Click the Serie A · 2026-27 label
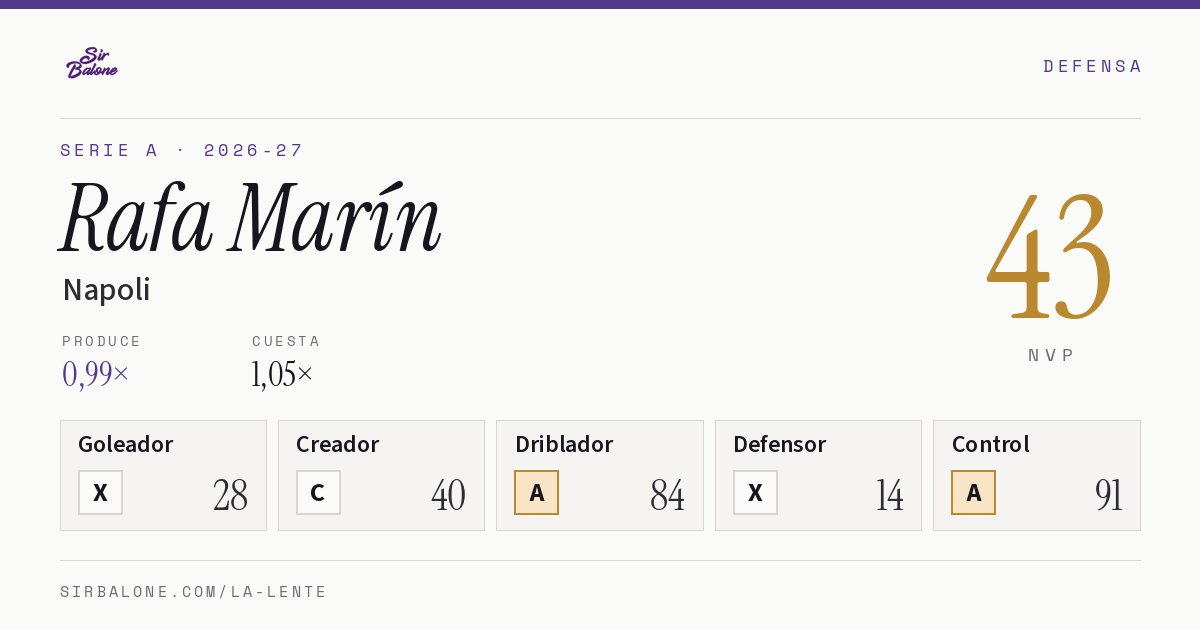This screenshot has height=630, width=1200. [182, 150]
